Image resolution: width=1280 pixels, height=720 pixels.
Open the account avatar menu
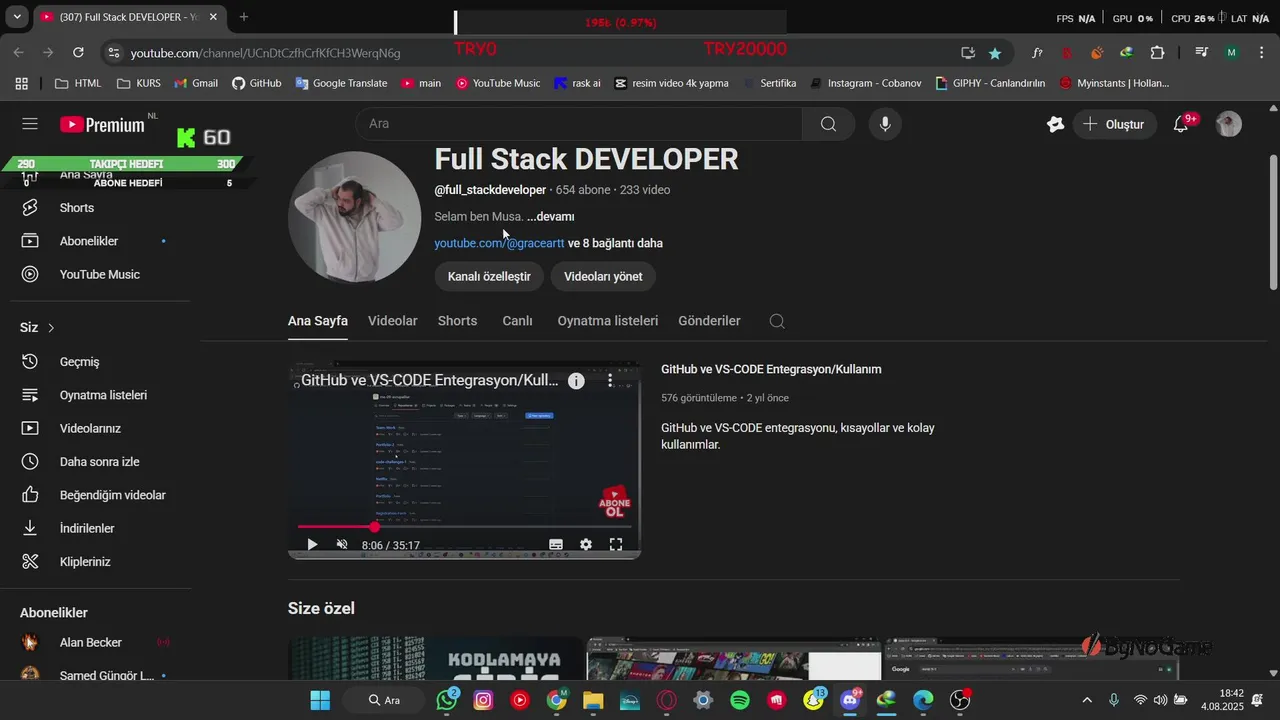[1229, 124]
